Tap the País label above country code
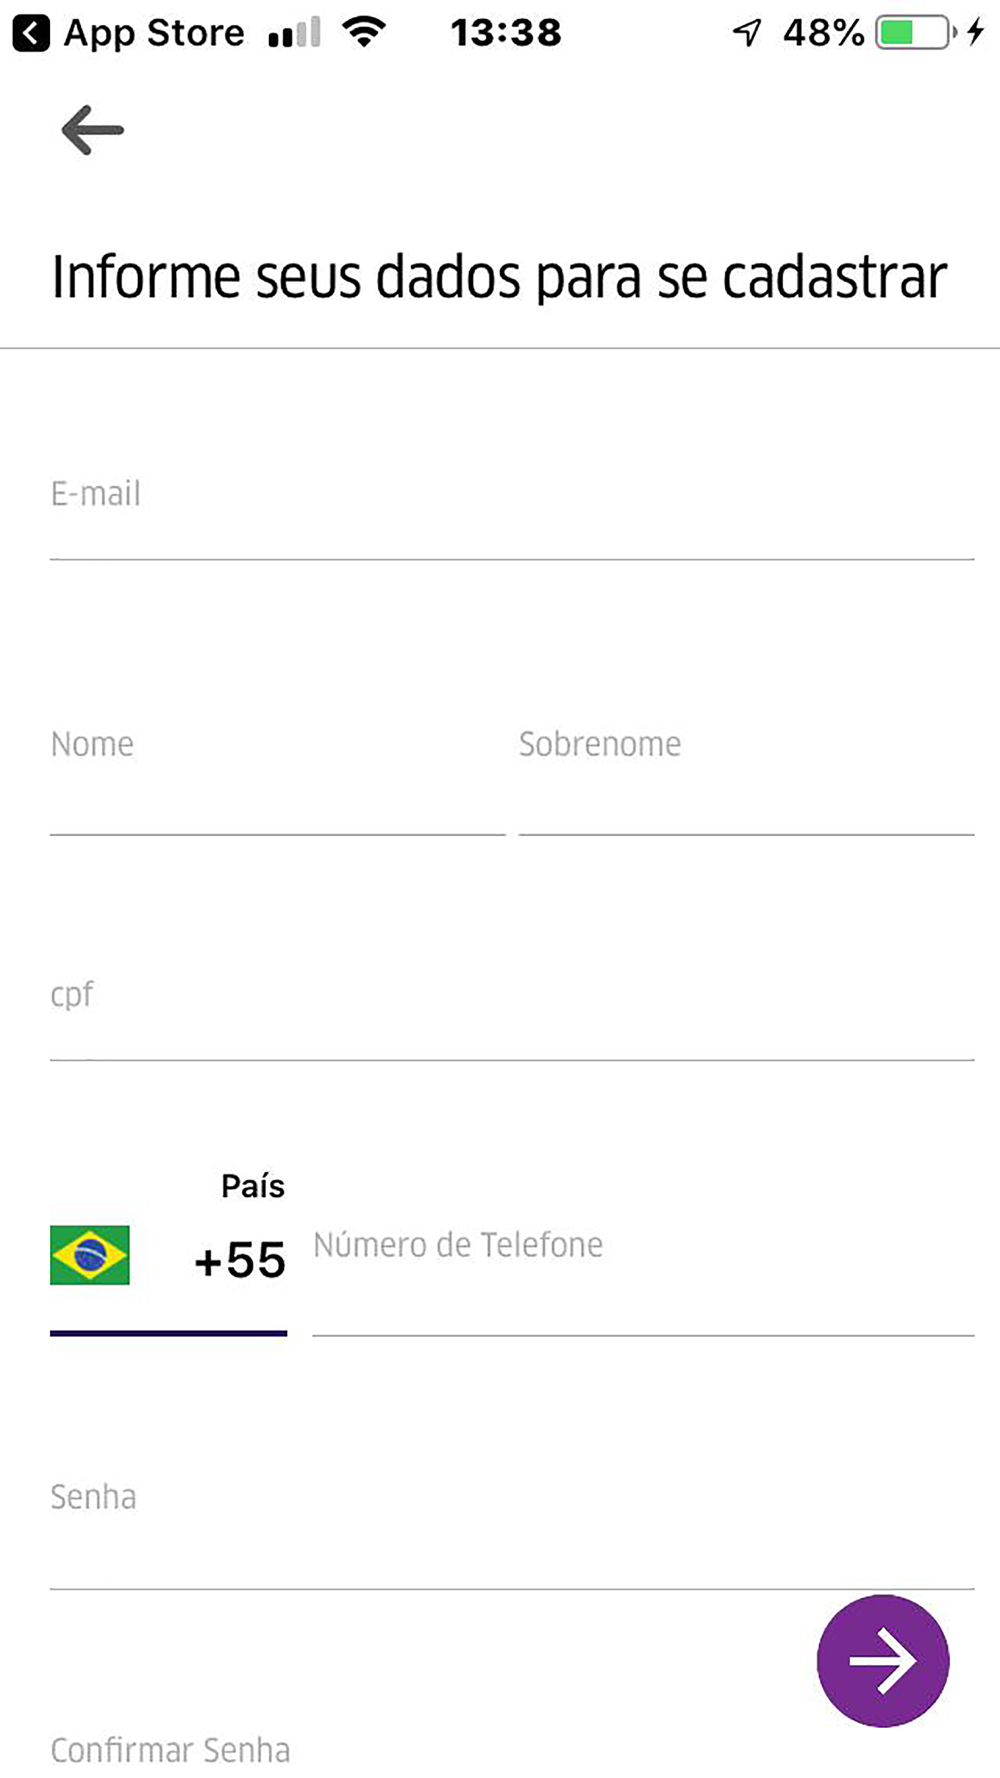The width and height of the screenshot is (1000, 1778). [x=253, y=1186]
